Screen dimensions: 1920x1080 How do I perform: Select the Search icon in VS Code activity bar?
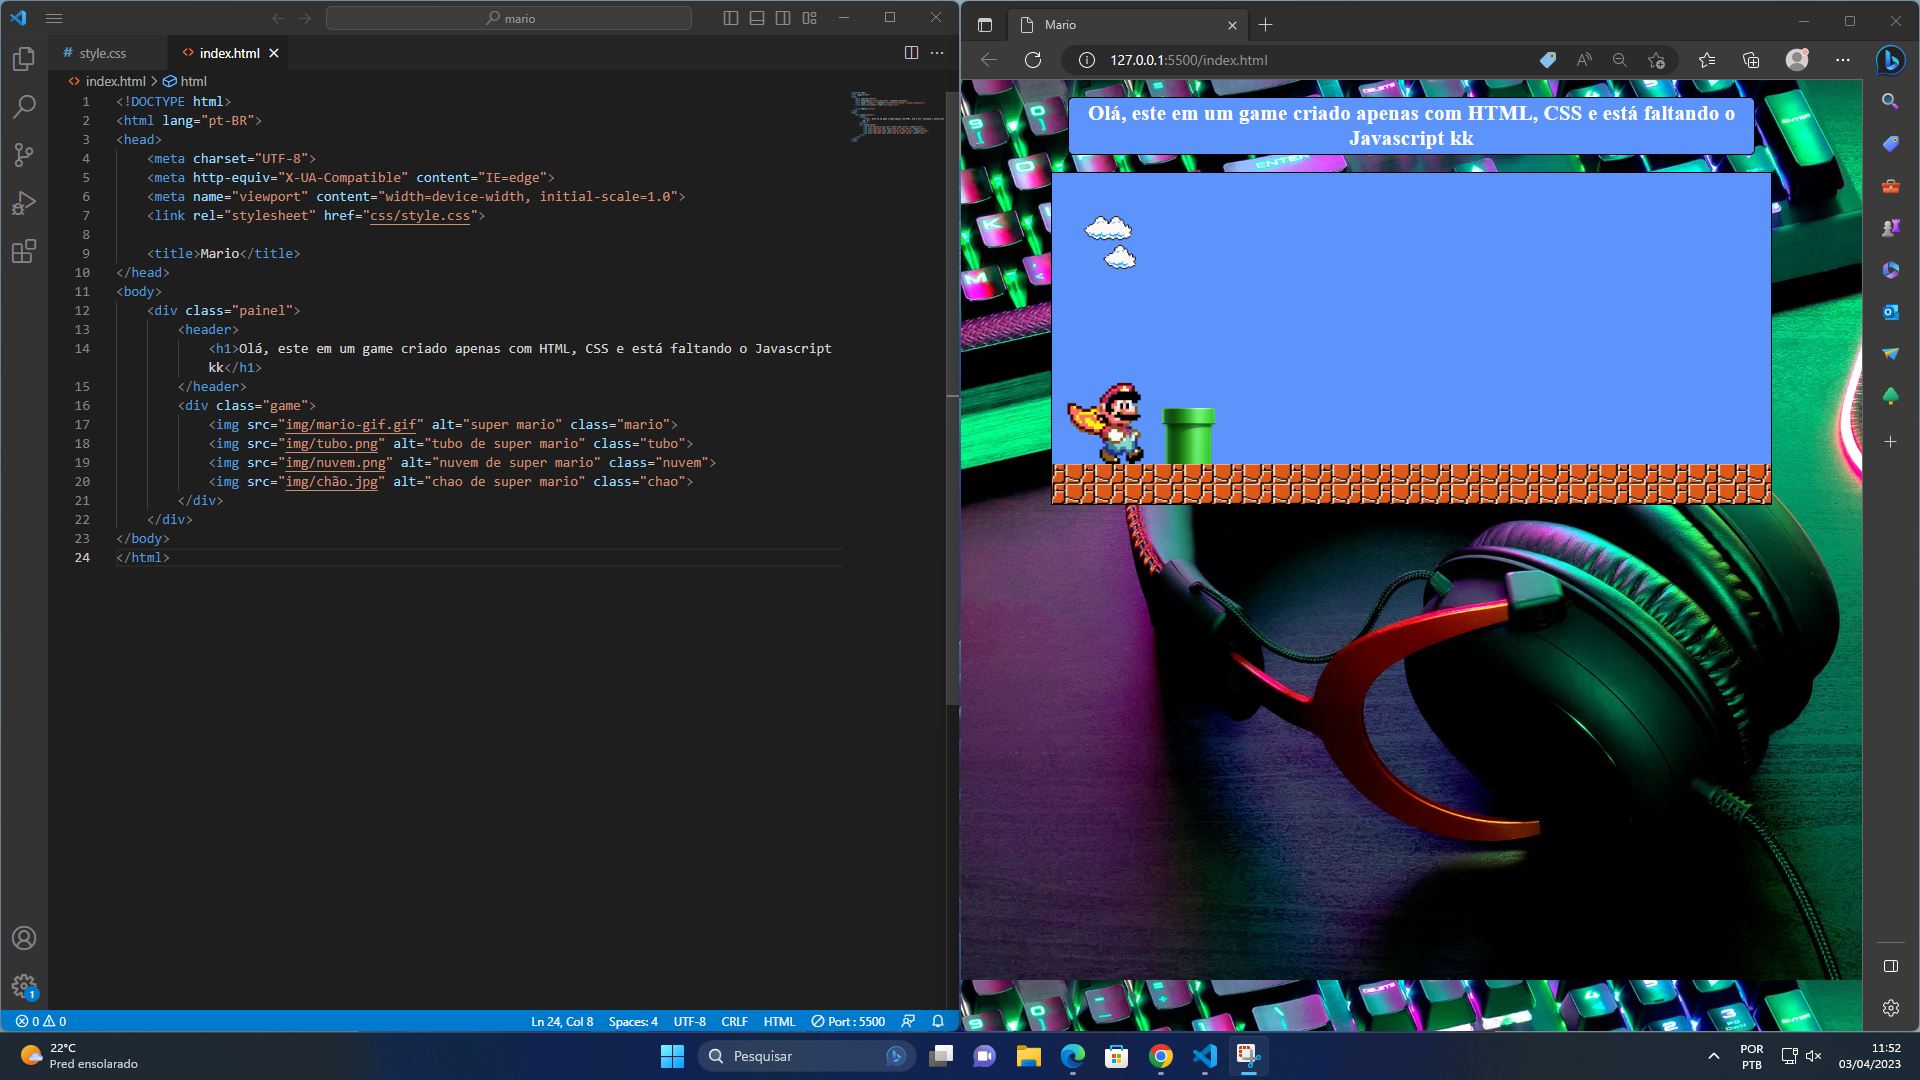pos(24,107)
